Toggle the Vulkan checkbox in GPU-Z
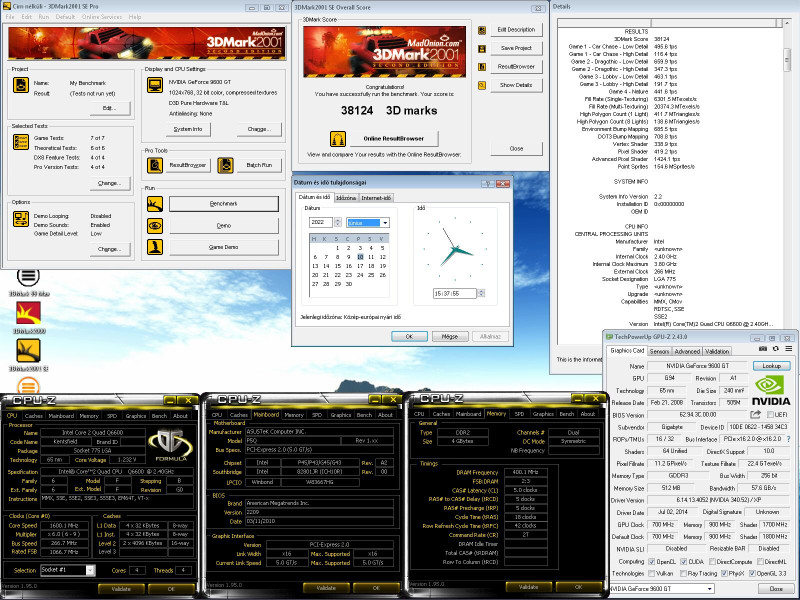Viewport: 800px width, 600px height. tap(652, 573)
